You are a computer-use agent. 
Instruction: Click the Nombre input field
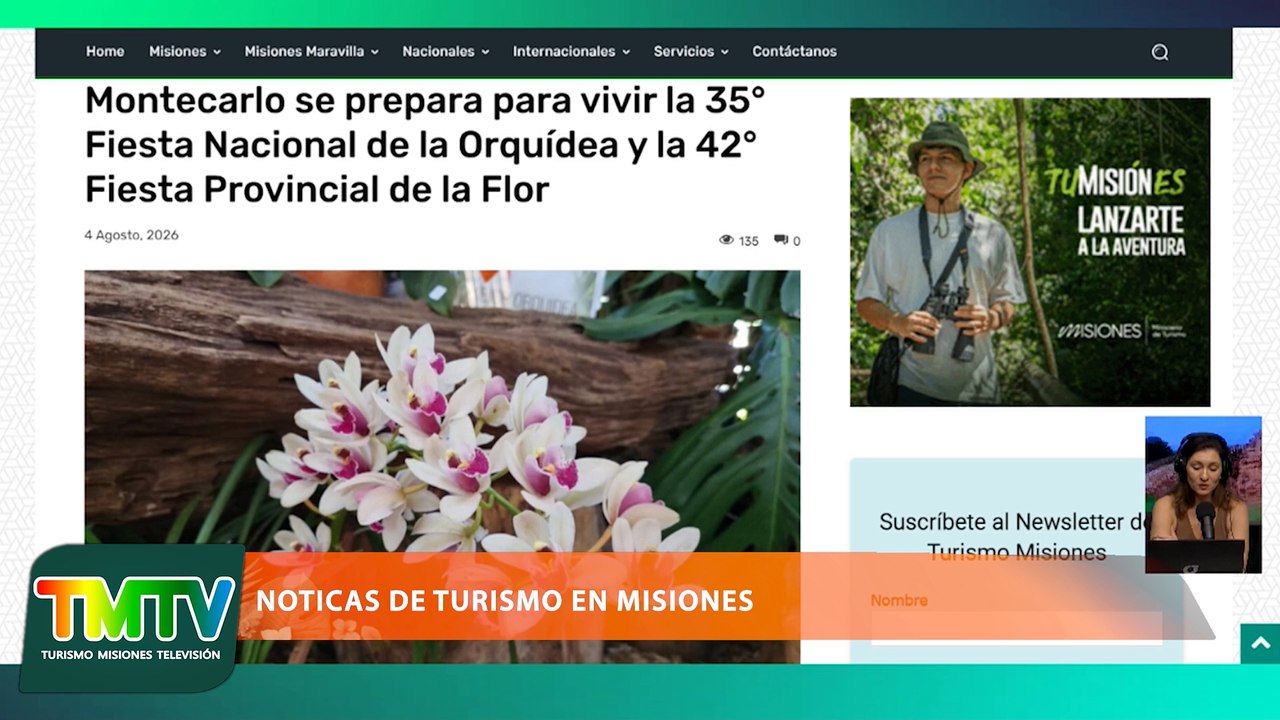[x=1016, y=626]
